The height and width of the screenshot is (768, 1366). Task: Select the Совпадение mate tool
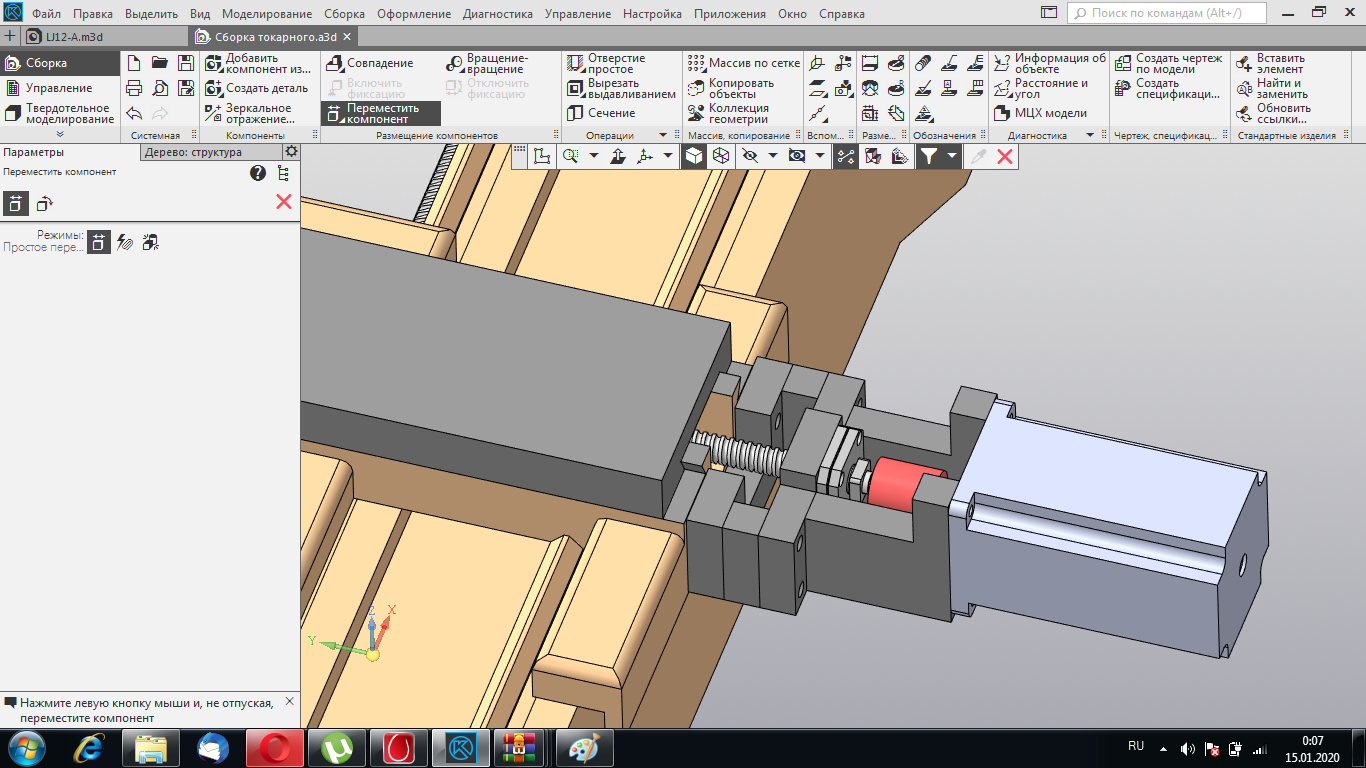tap(368, 63)
